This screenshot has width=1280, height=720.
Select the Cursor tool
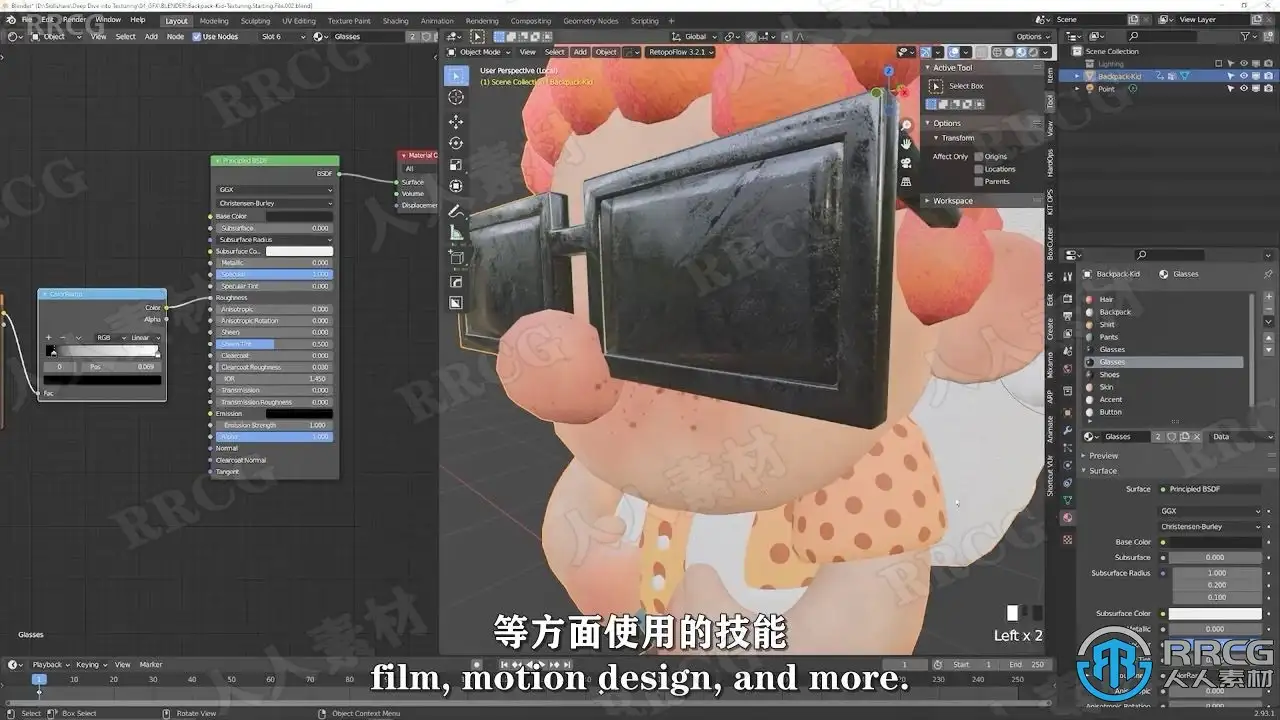[456, 97]
